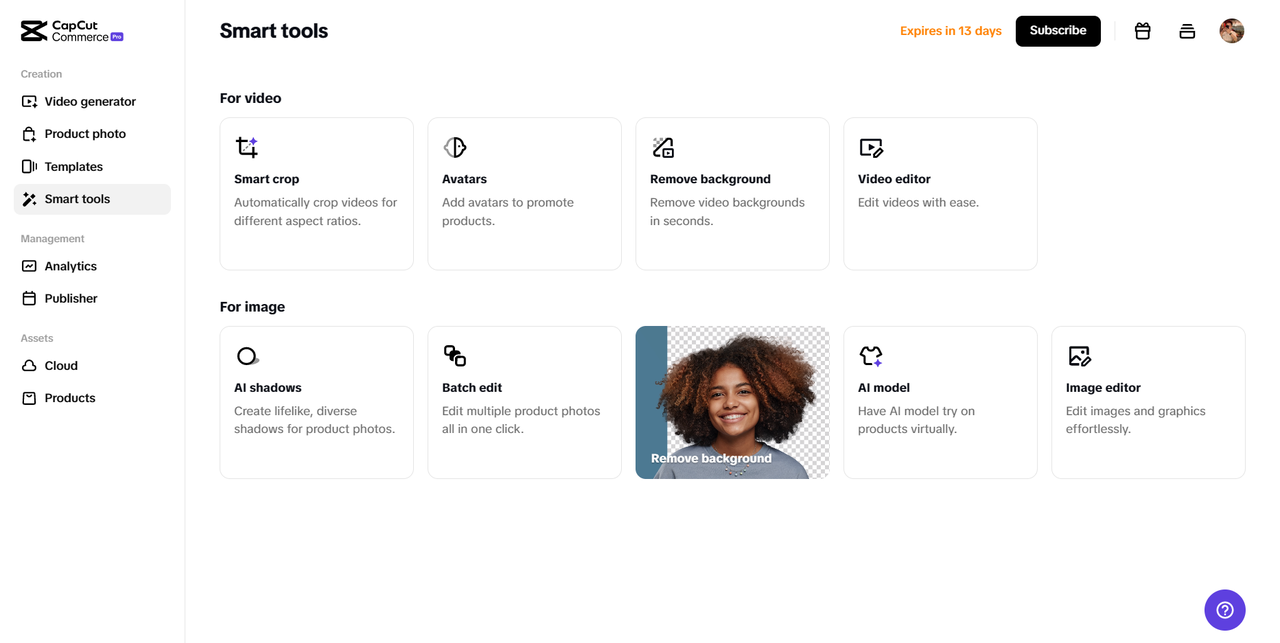The image size is (1280, 643).
Task: Choose the Batch edit icon
Action: click(455, 356)
